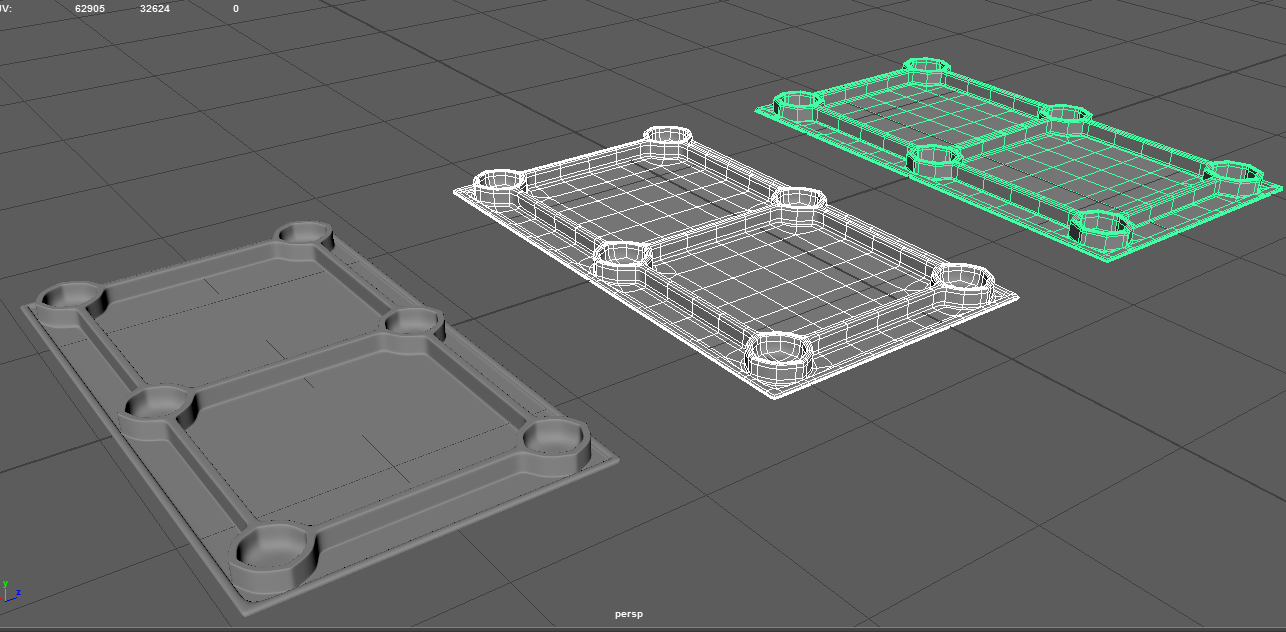Click the UV count value '32624'
Viewport: 1286px width, 632px height.
[x=155, y=9]
